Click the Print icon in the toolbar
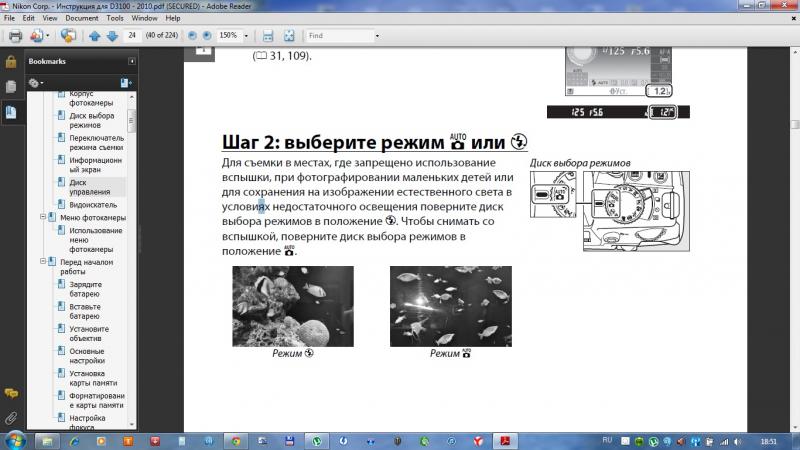800x450 pixels. (x=15, y=36)
